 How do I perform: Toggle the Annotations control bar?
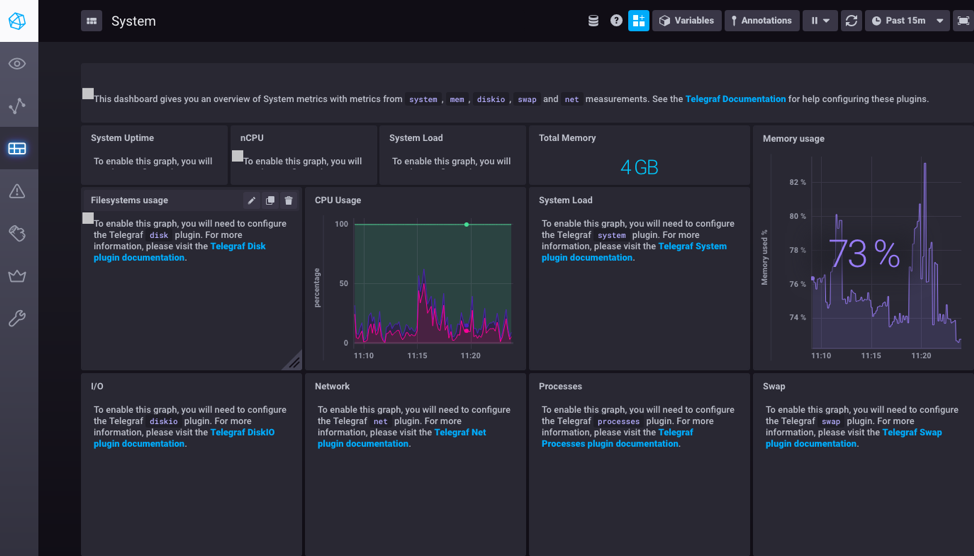click(x=760, y=21)
